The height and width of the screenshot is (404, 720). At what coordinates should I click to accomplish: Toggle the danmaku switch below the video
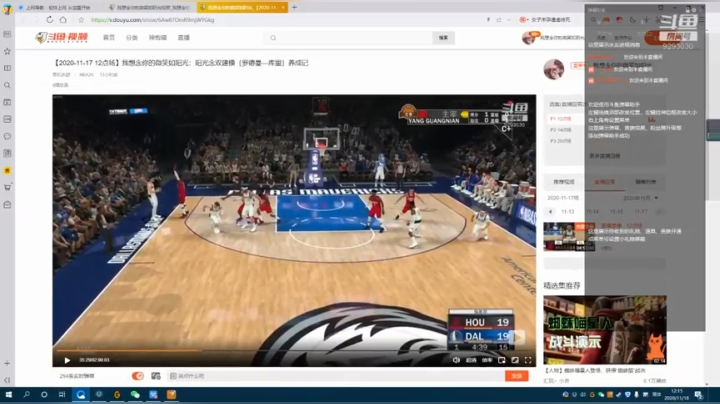pos(137,376)
